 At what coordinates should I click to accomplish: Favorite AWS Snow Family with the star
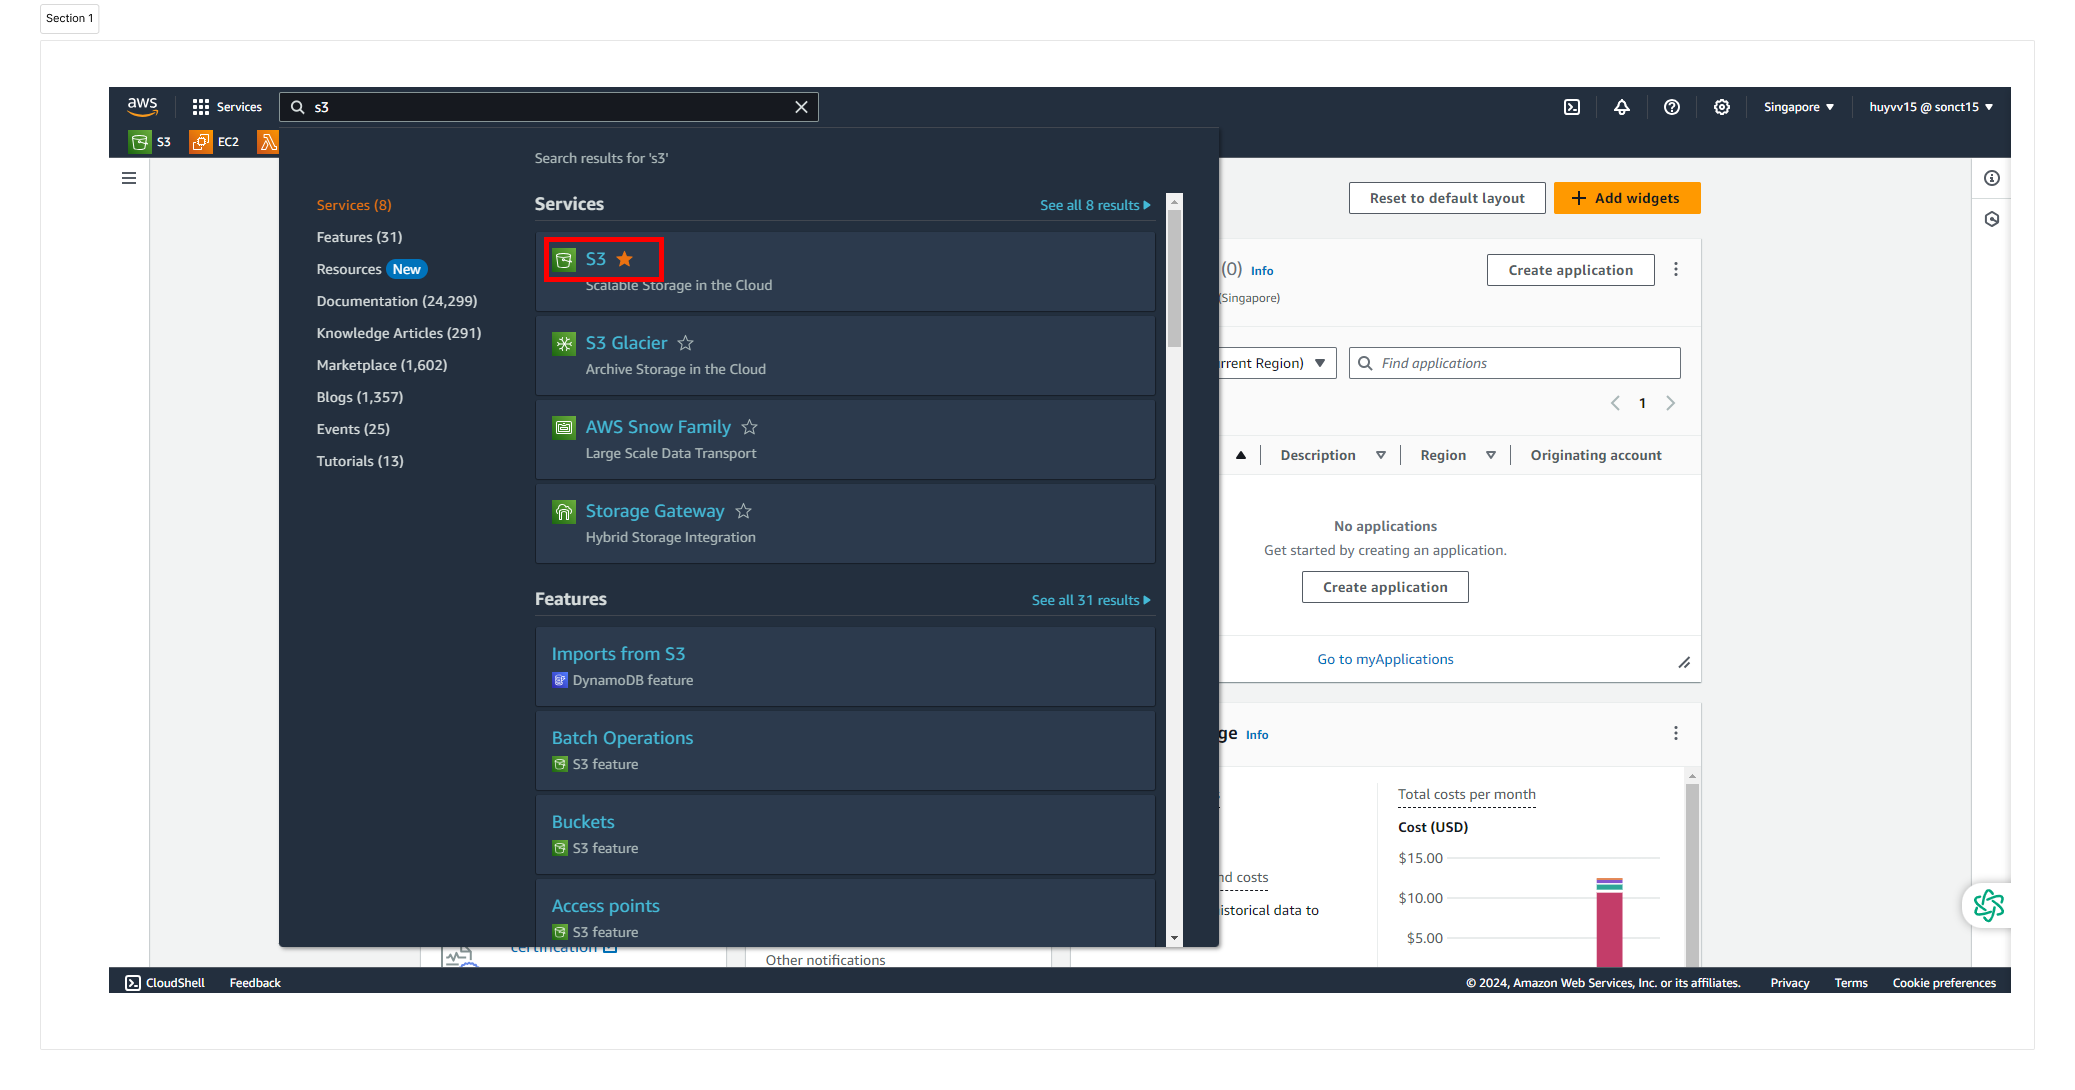[x=749, y=427]
